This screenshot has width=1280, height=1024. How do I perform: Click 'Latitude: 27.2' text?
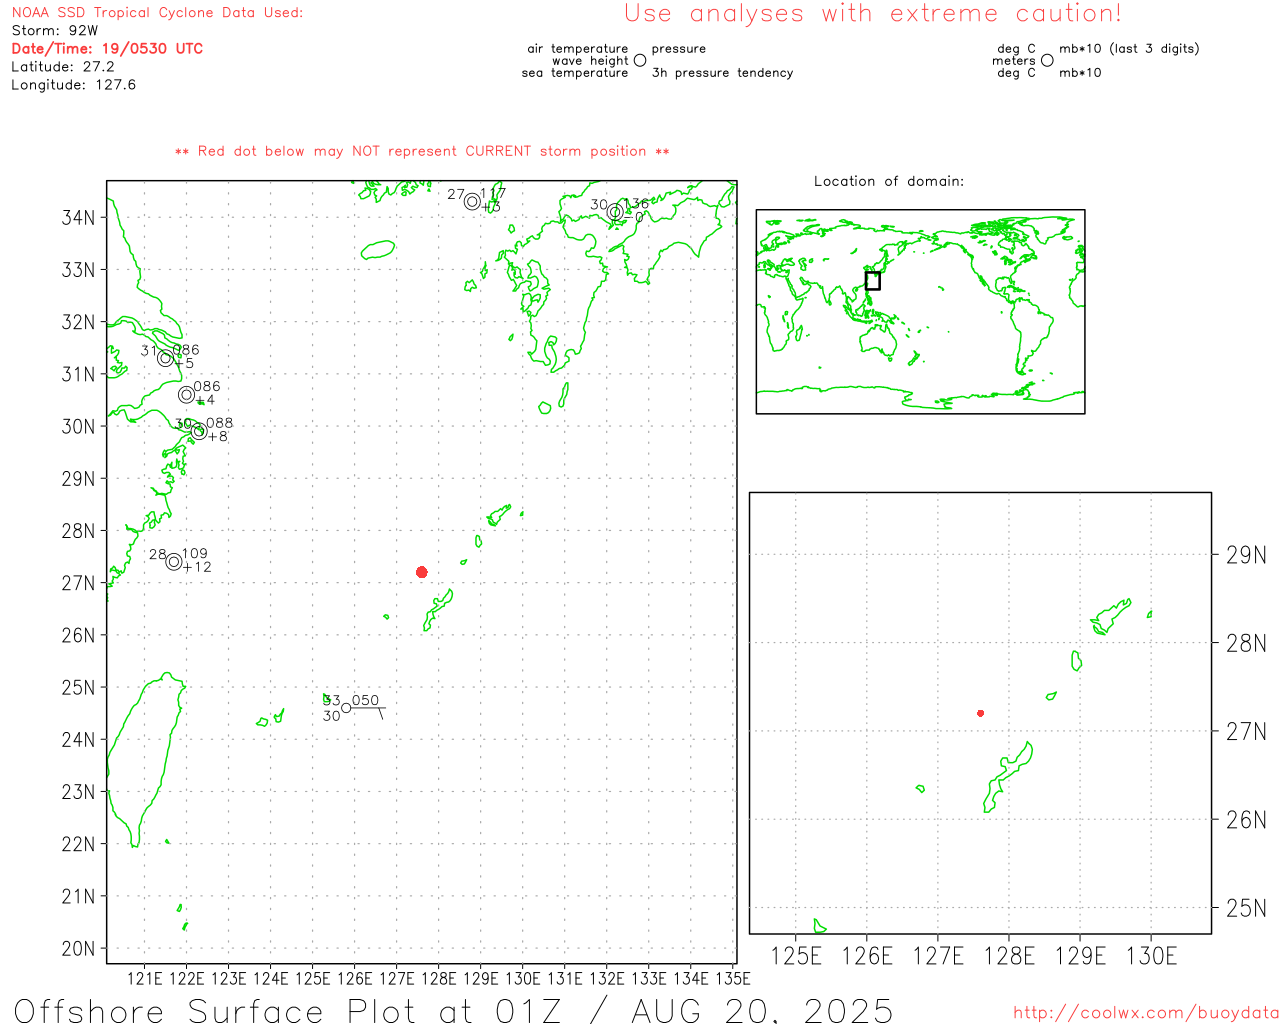[x=63, y=67]
